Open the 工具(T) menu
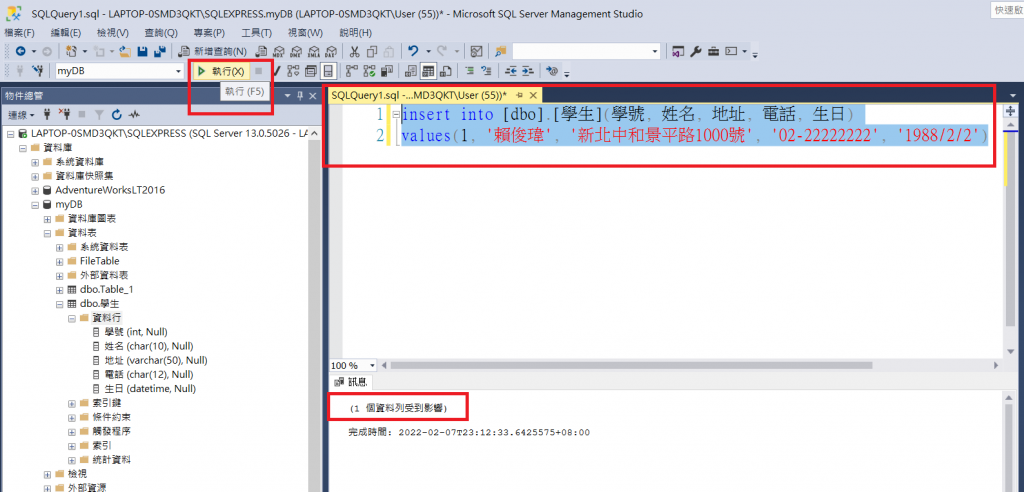The height and width of the screenshot is (492, 1024). tap(257, 33)
